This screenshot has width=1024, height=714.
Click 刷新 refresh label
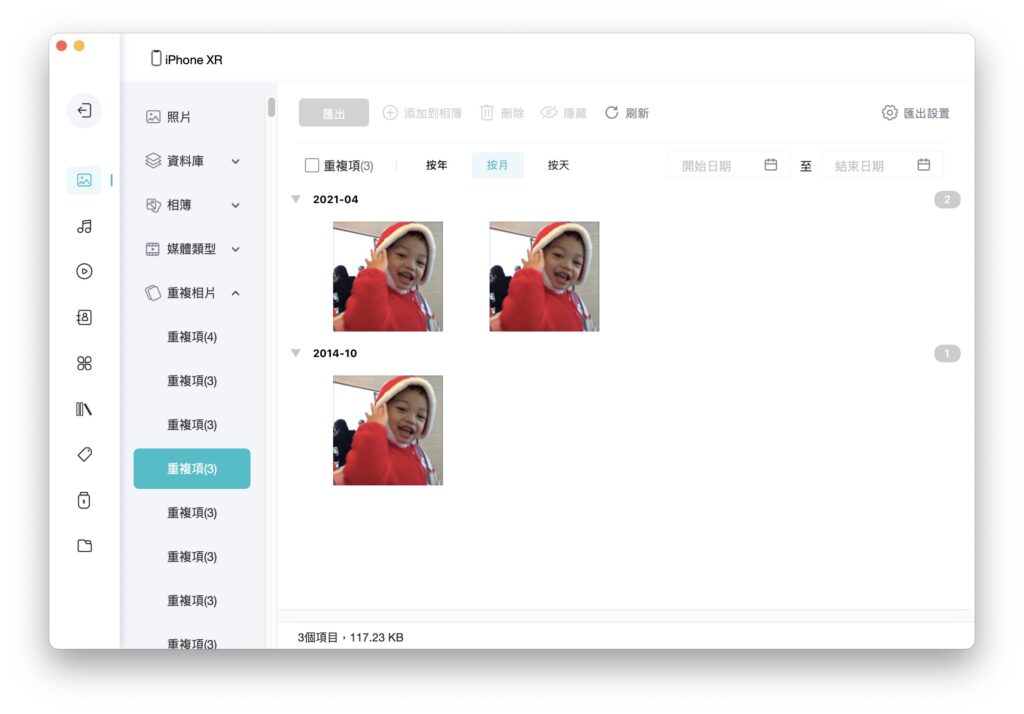click(637, 113)
